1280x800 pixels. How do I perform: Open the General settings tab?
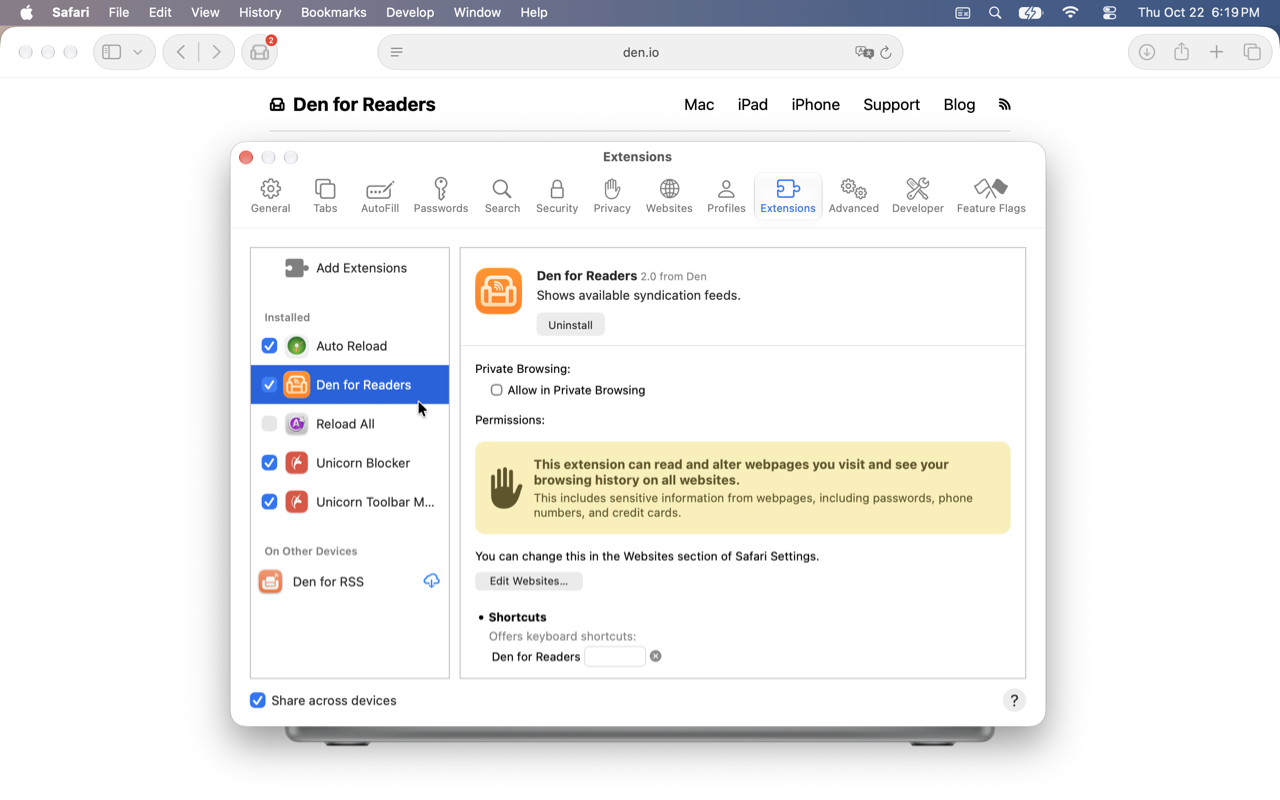(x=270, y=196)
